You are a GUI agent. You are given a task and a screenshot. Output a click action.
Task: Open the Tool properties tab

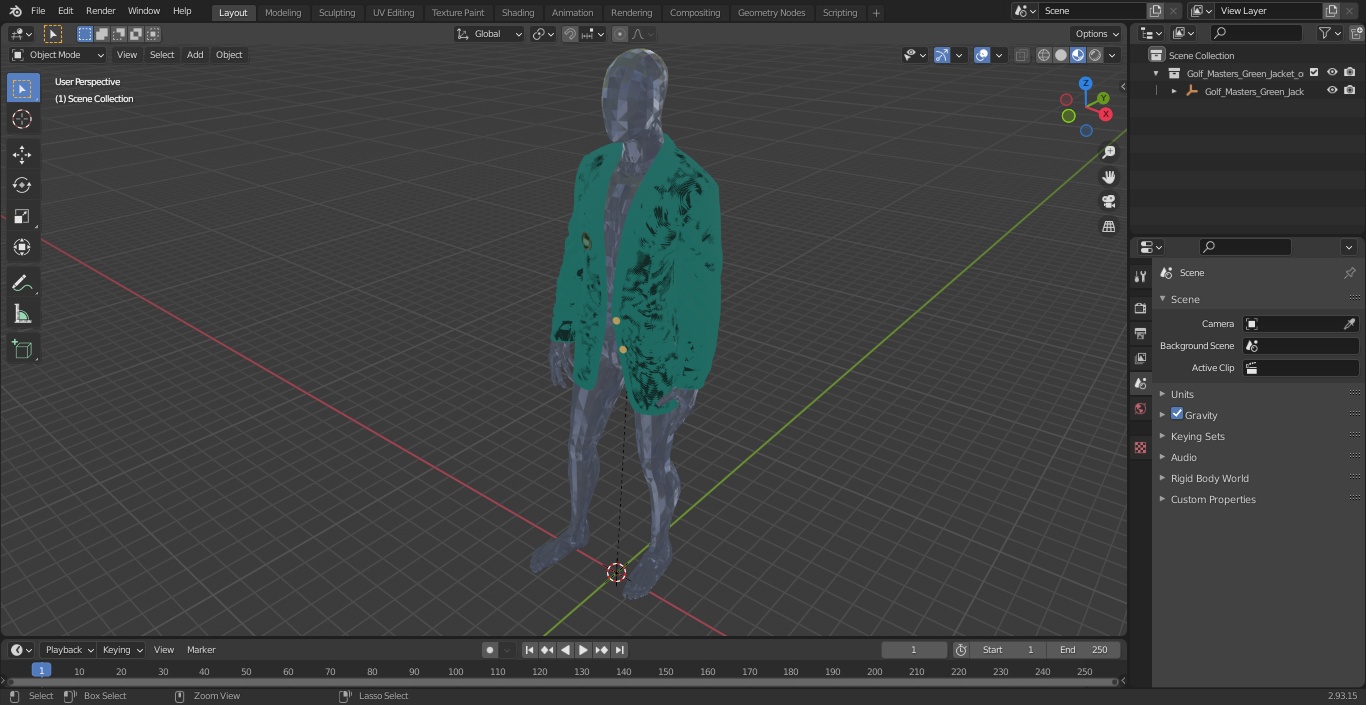click(x=1140, y=277)
